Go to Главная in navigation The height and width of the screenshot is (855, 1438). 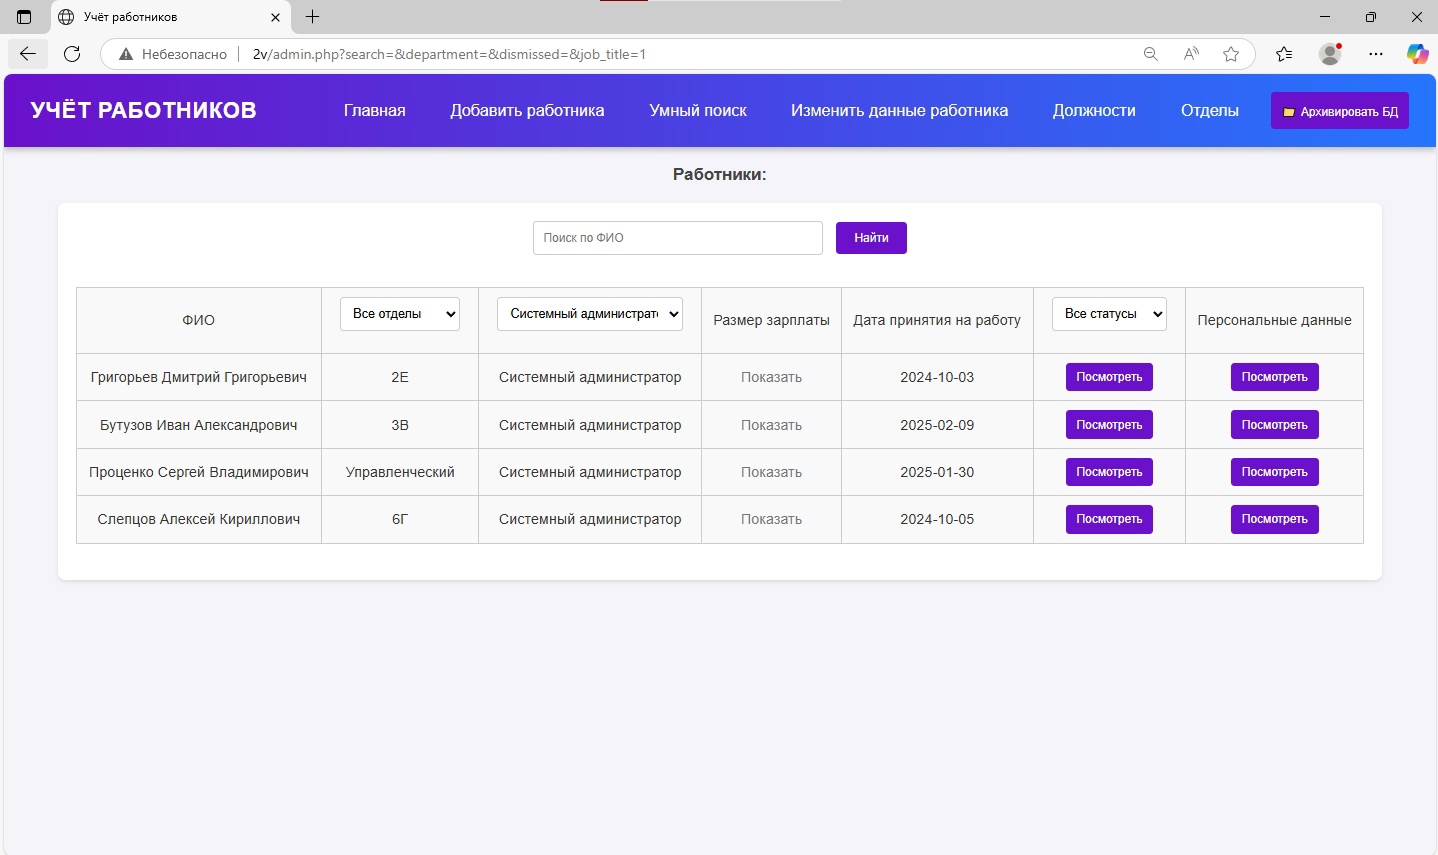(375, 111)
